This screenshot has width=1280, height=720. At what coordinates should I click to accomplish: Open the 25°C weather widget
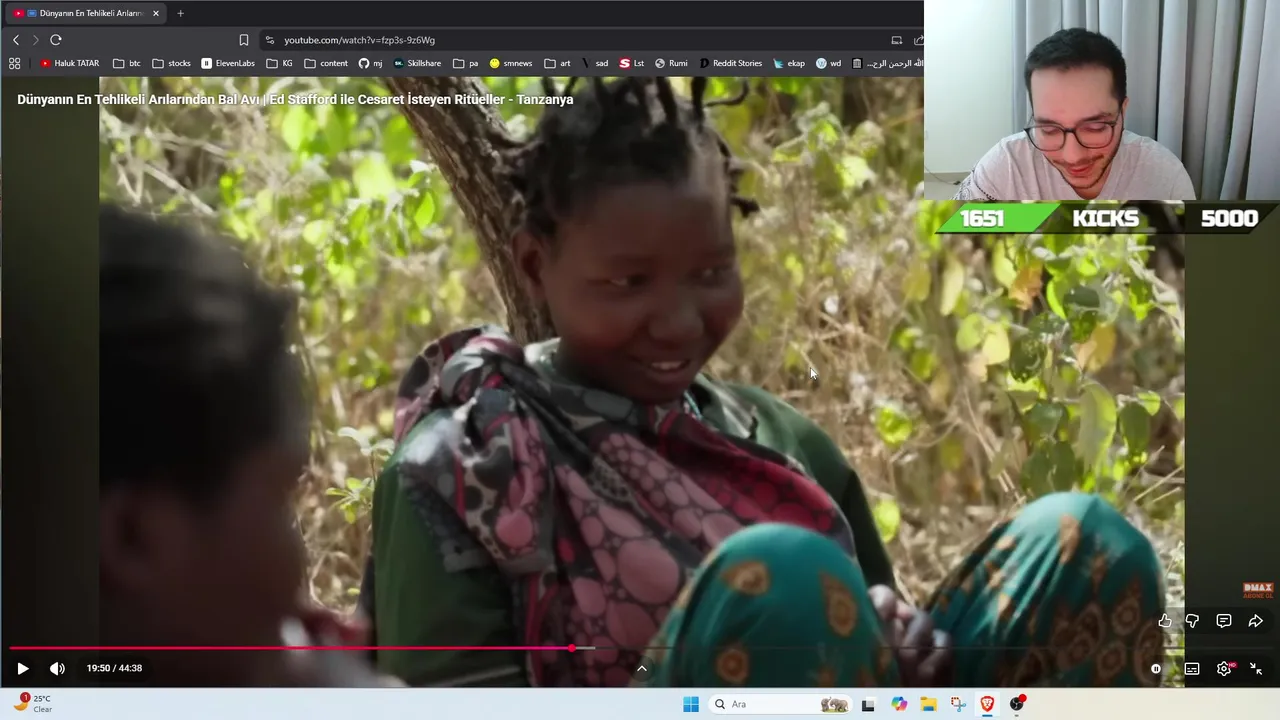click(x=32, y=704)
